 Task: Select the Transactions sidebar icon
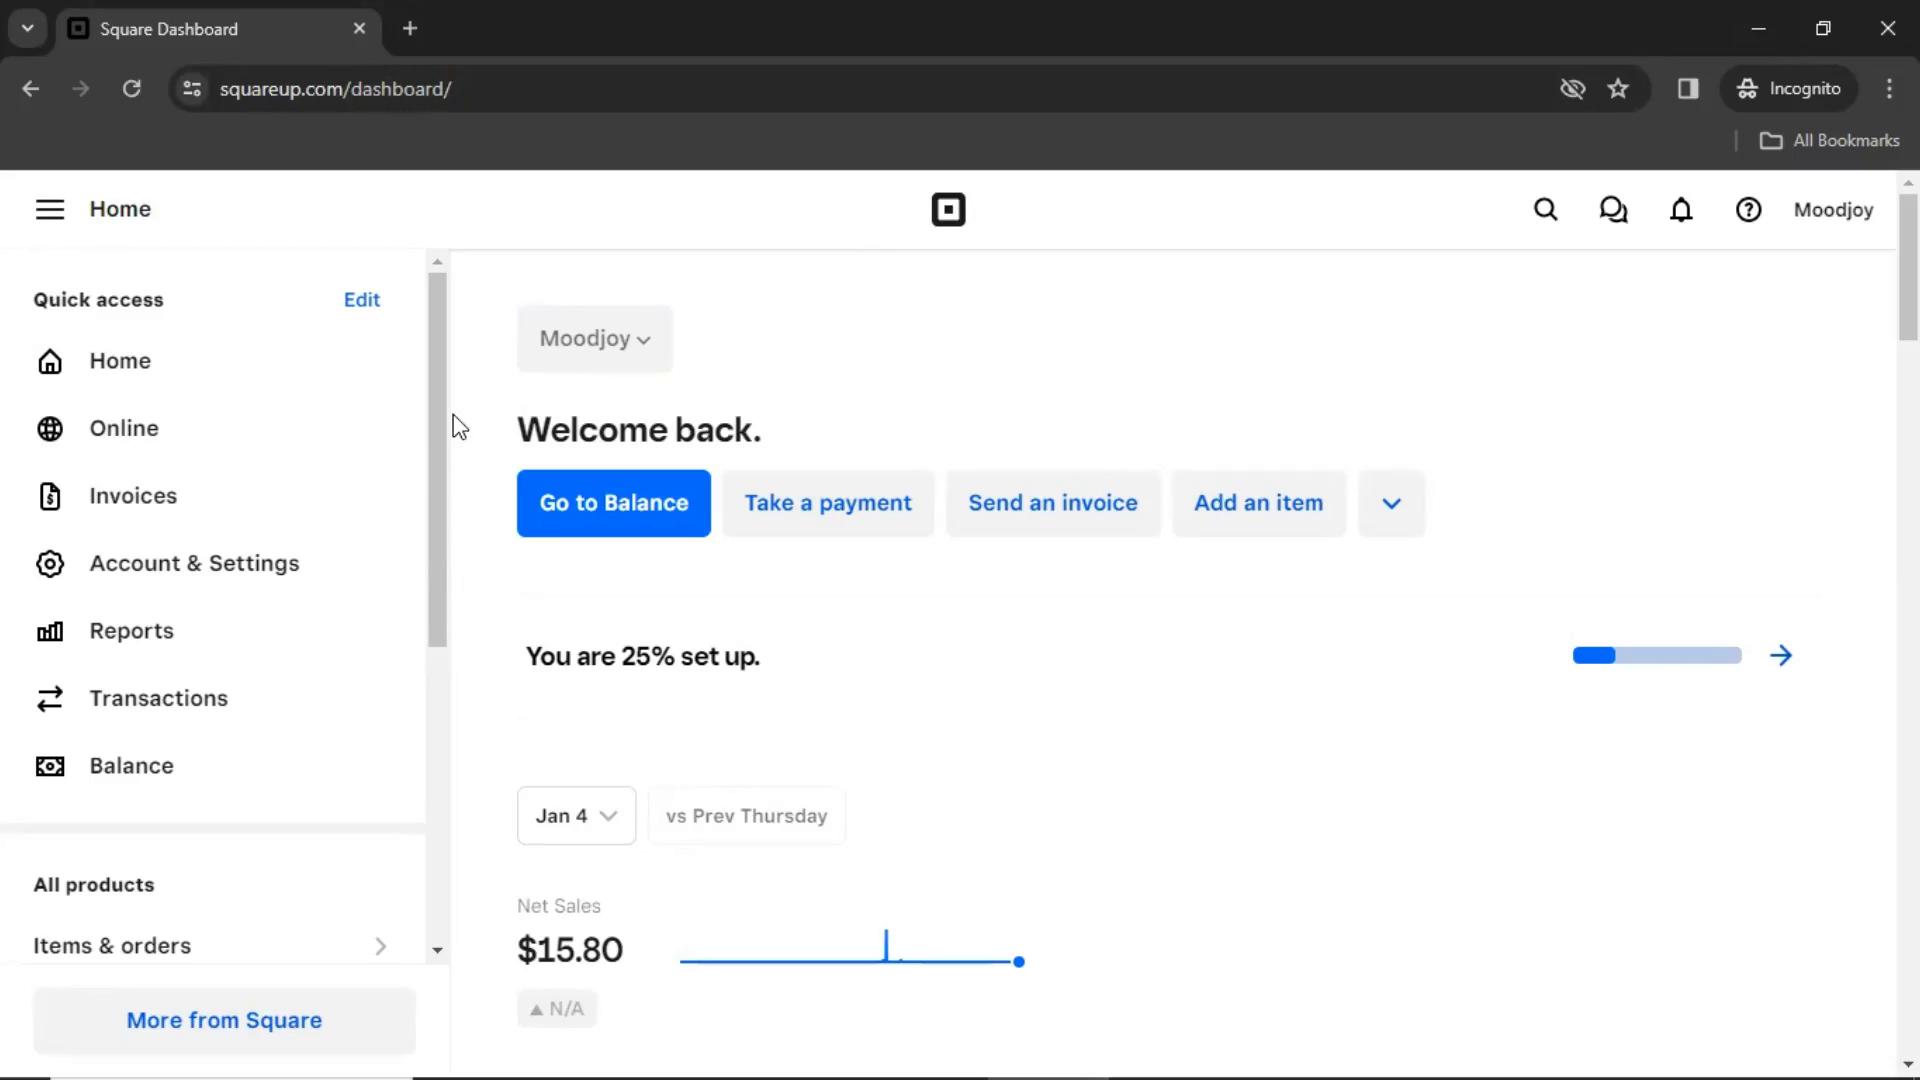50,698
